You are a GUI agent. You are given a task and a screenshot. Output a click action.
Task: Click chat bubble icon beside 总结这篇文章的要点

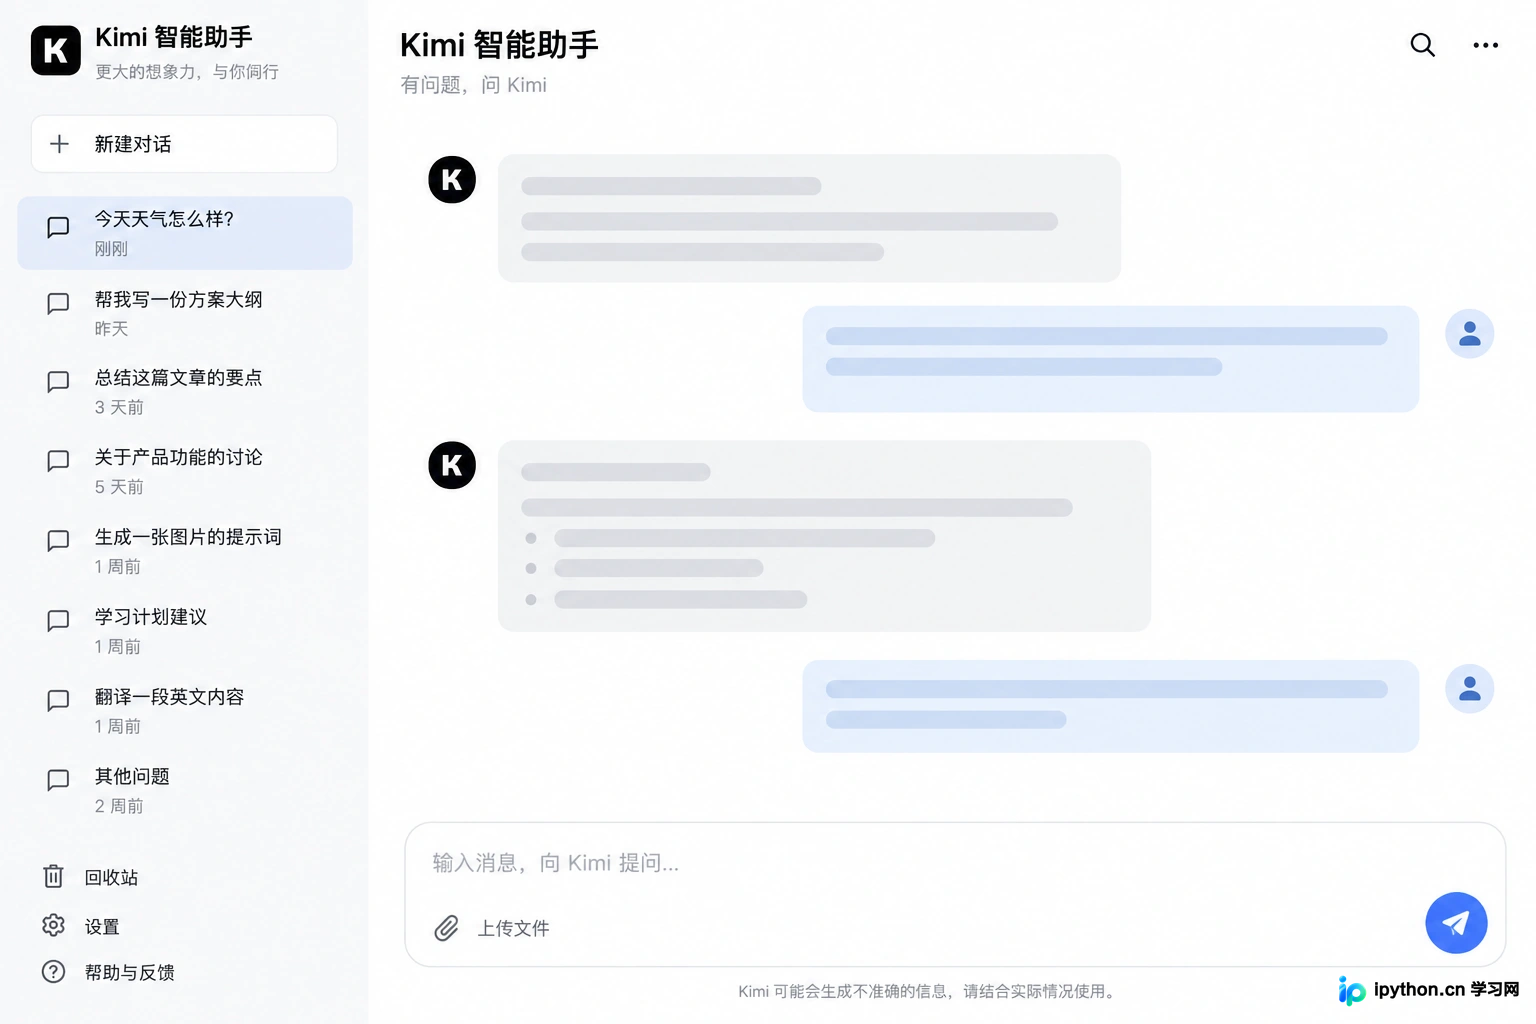pos(58,381)
